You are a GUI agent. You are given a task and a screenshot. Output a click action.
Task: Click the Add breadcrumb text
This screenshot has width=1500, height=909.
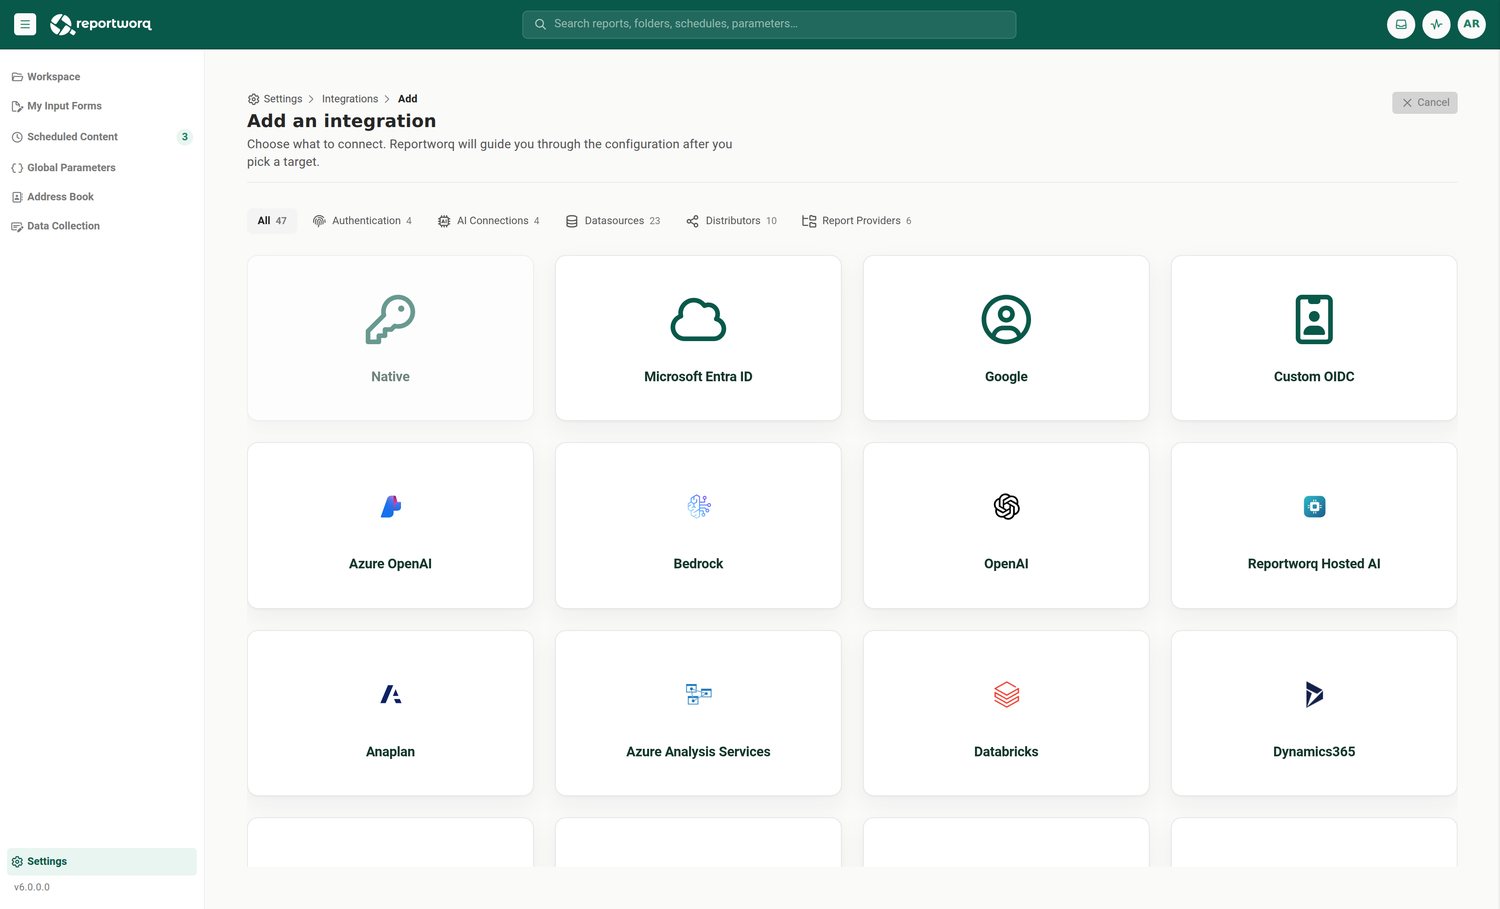408,99
